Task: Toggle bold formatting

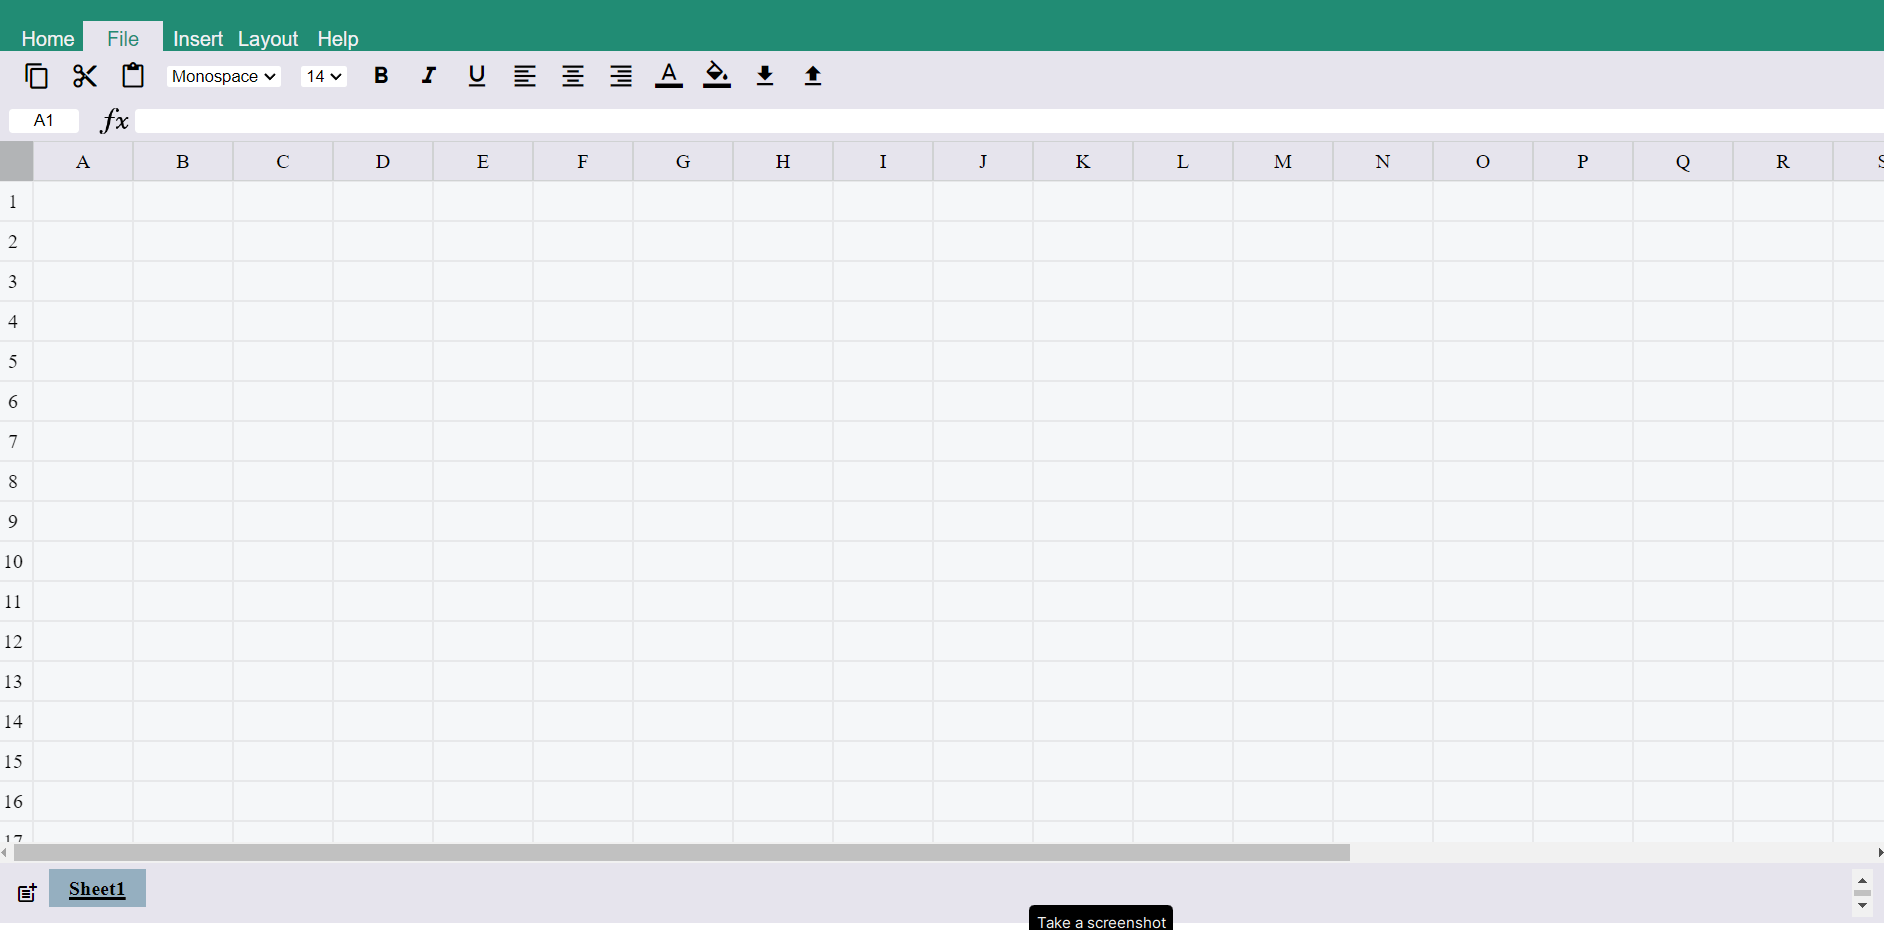Action: pyautogui.click(x=380, y=76)
